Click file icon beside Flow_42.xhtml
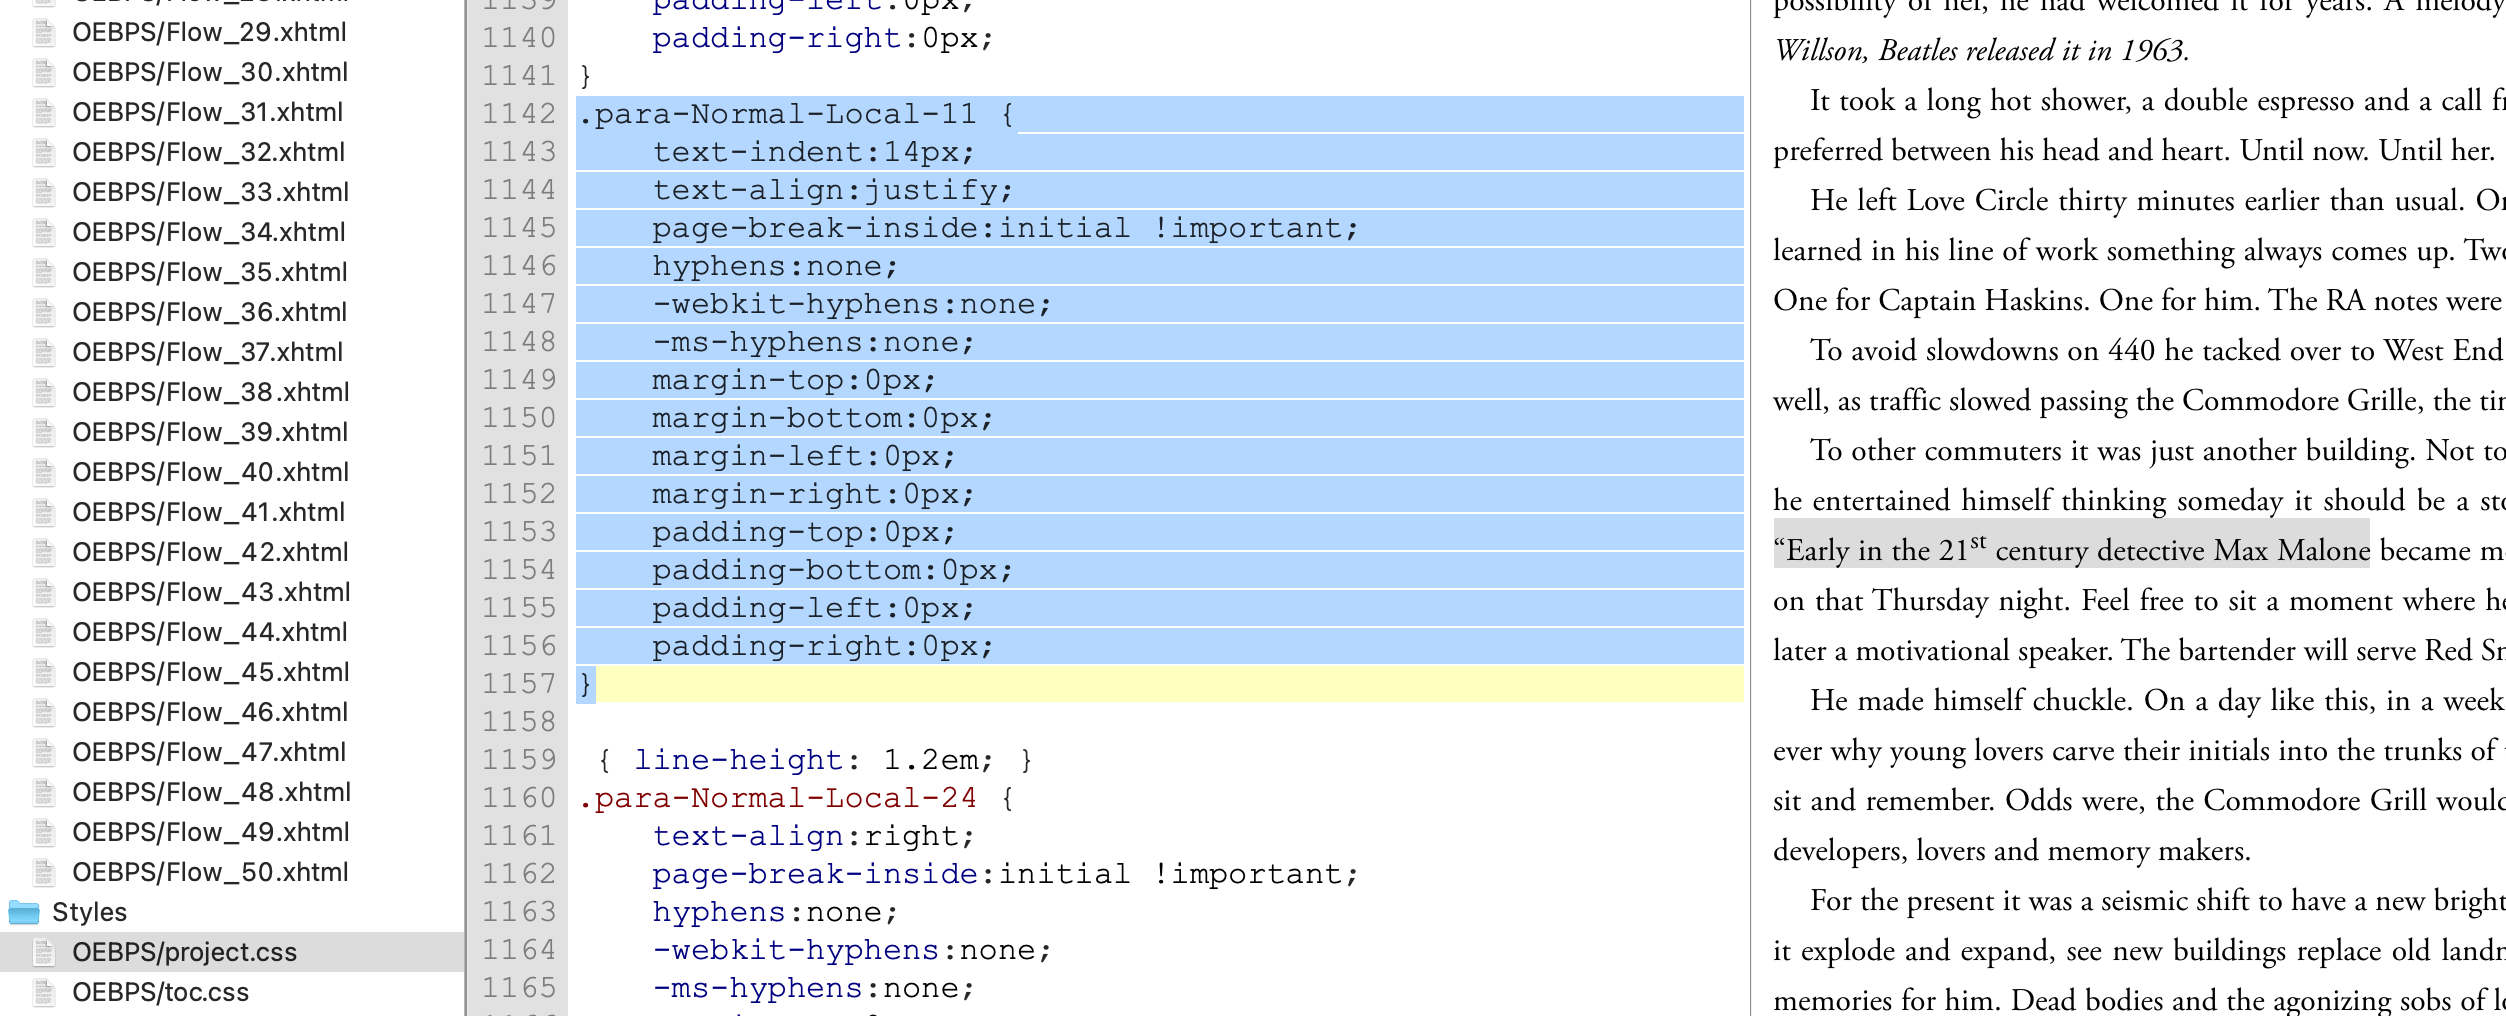The width and height of the screenshot is (2506, 1016). click(x=44, y=552)
